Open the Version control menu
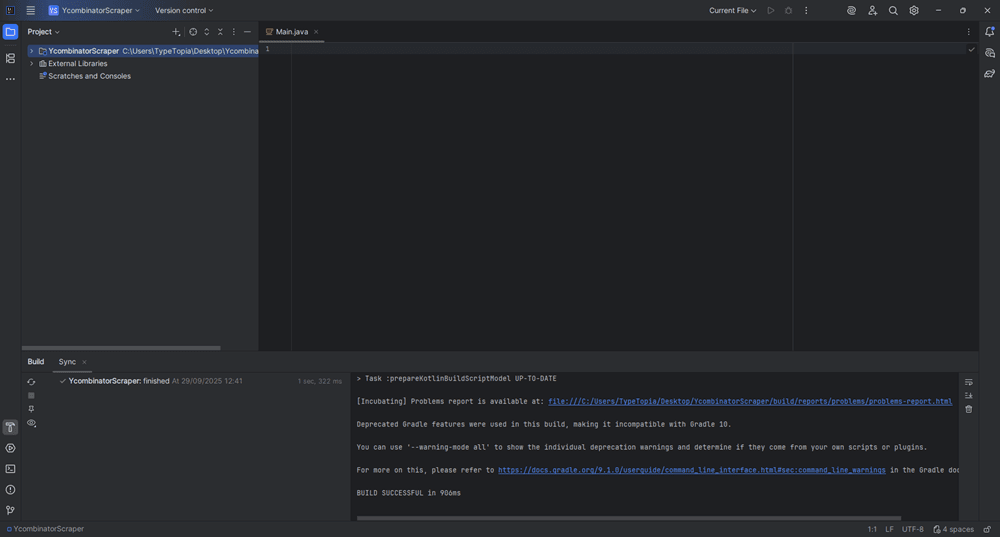The image size is (1000, 537). tap(184, 11)
